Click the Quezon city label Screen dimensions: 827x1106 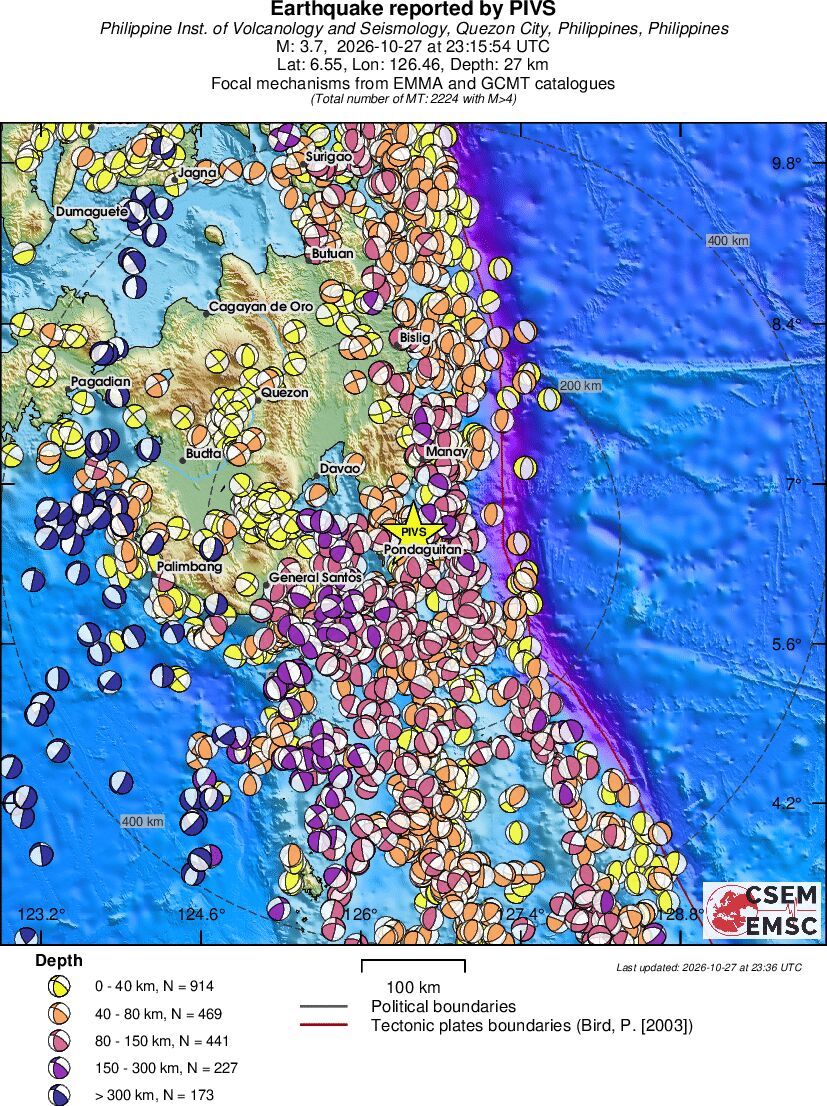[284, 393]
